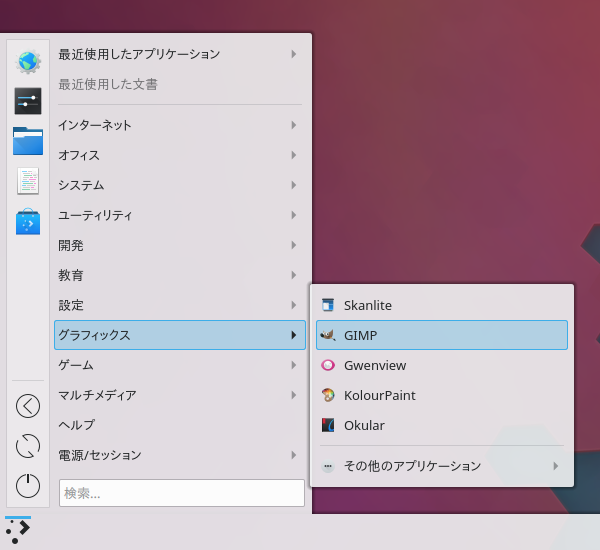This screenshot has width=600, height=550.
Task: Expand arrow next to システム
Action: [x=293, y=185]
